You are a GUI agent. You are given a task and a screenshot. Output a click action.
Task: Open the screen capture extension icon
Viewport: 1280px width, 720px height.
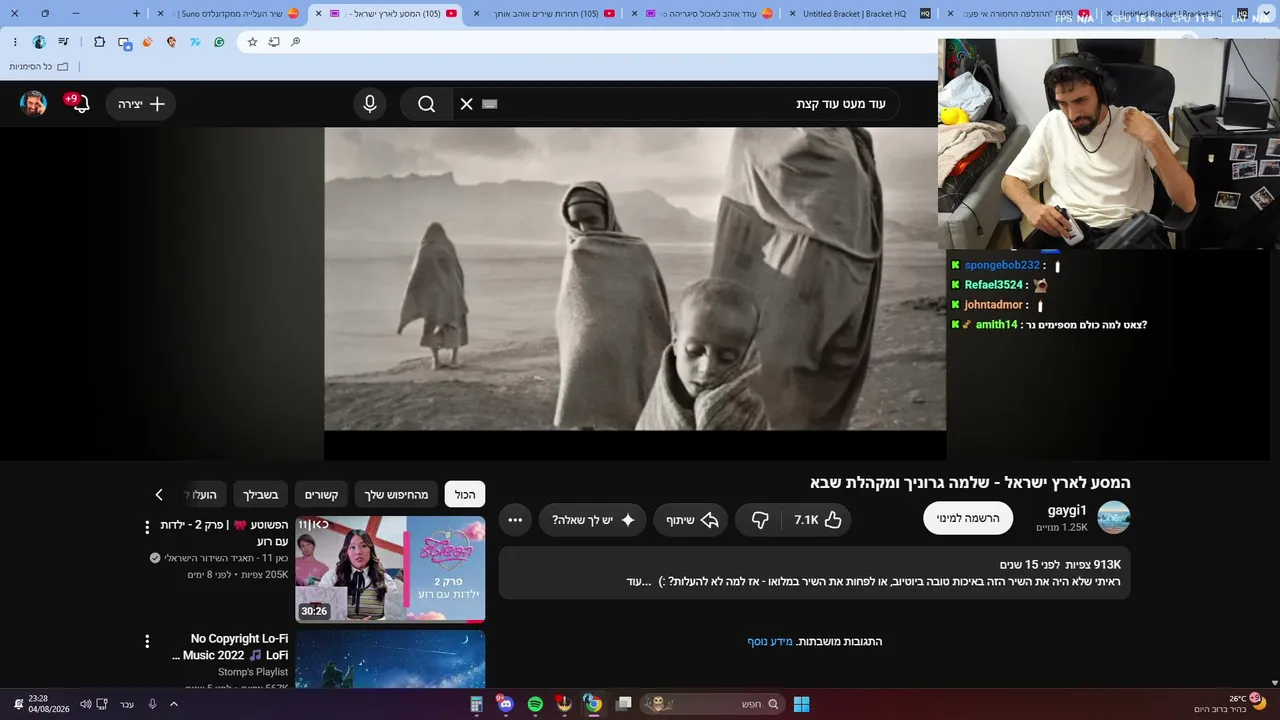(124, 43)
